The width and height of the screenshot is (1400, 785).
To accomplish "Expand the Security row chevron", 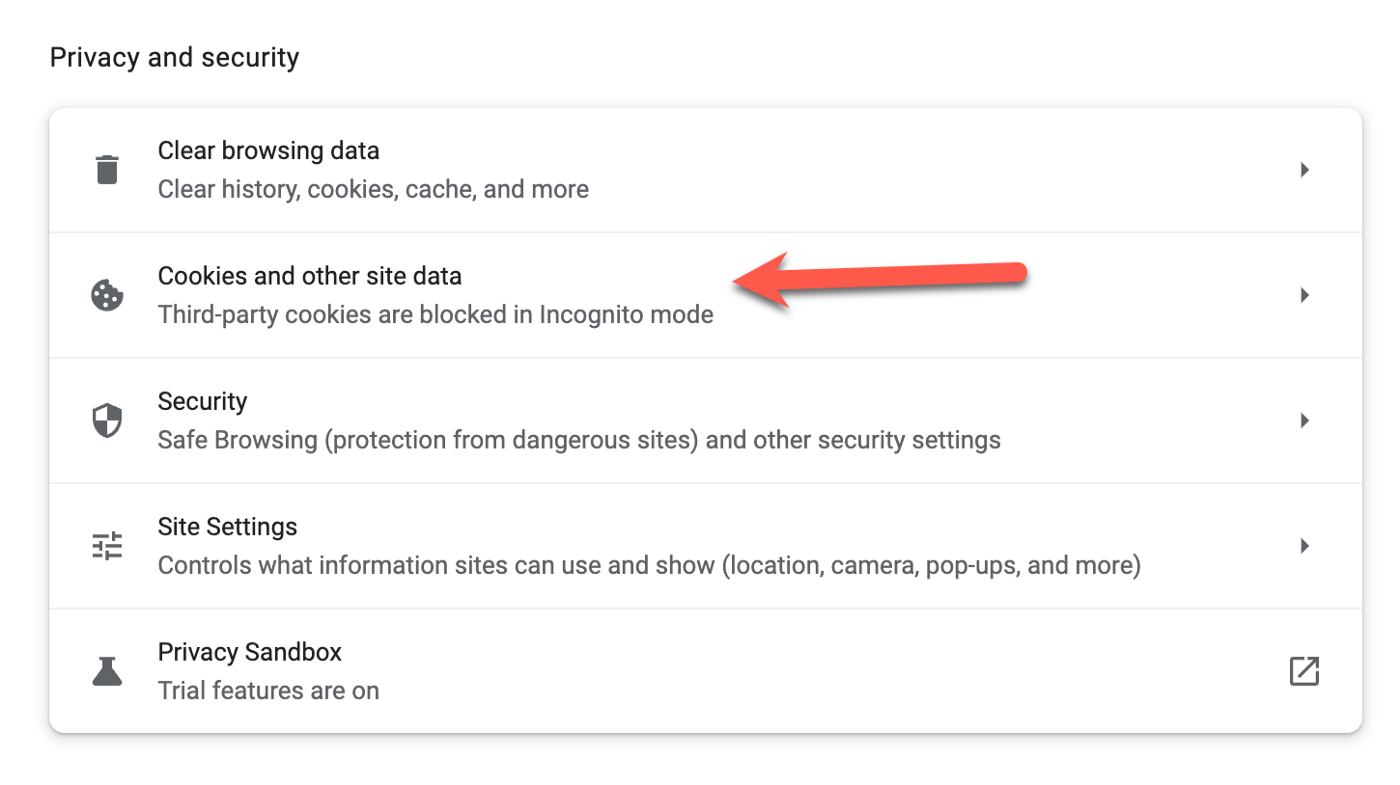I will pyautogui.click(x=1304, y=420).
